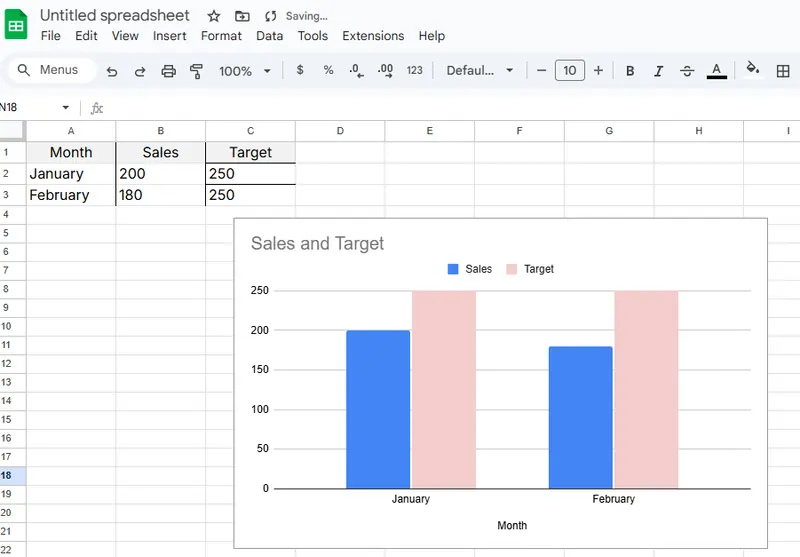Open the Name box dropdown arrow
Viewport: 800px width, 557px height.
click(66, 107)
